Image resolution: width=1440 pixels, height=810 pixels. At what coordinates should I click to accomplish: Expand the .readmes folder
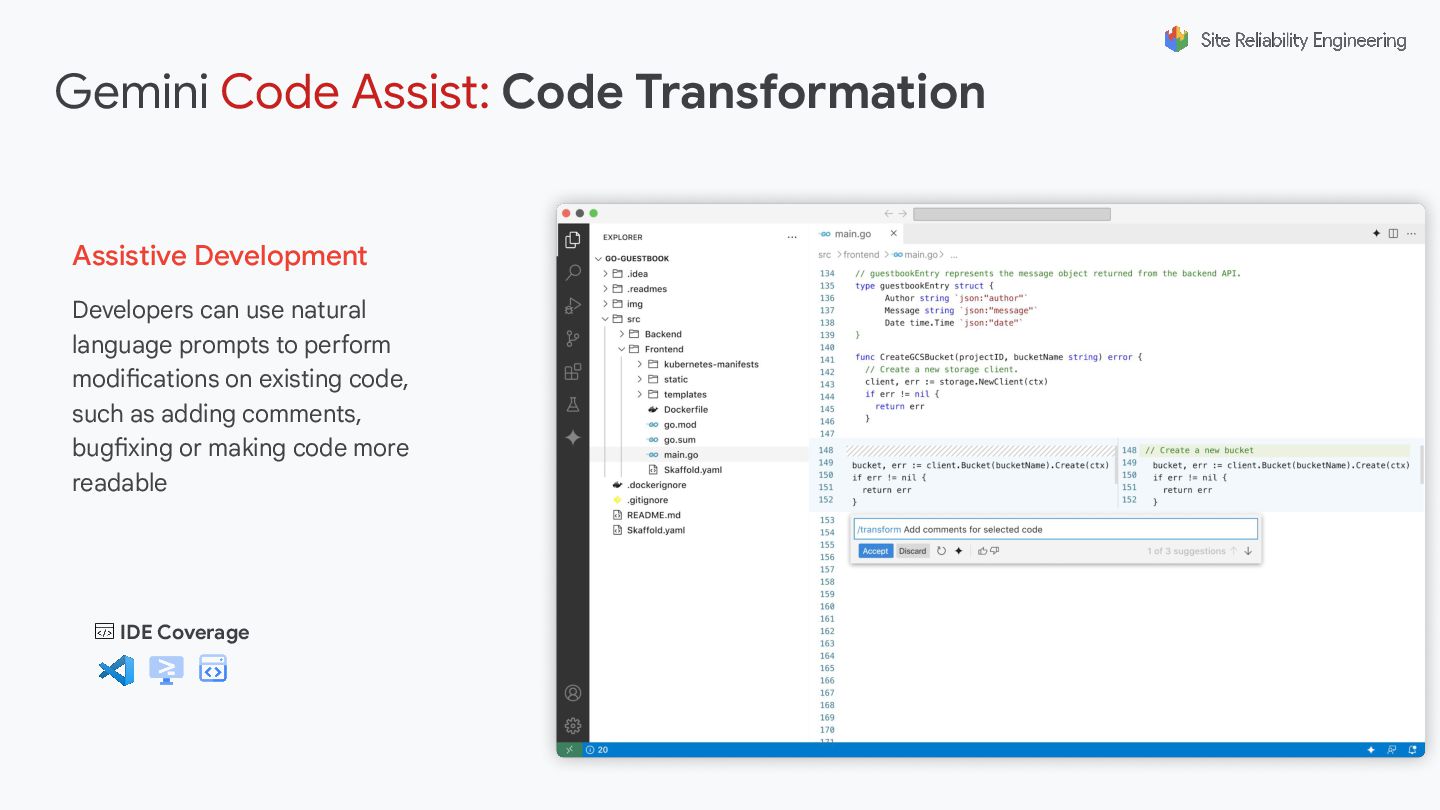[606, 289]
